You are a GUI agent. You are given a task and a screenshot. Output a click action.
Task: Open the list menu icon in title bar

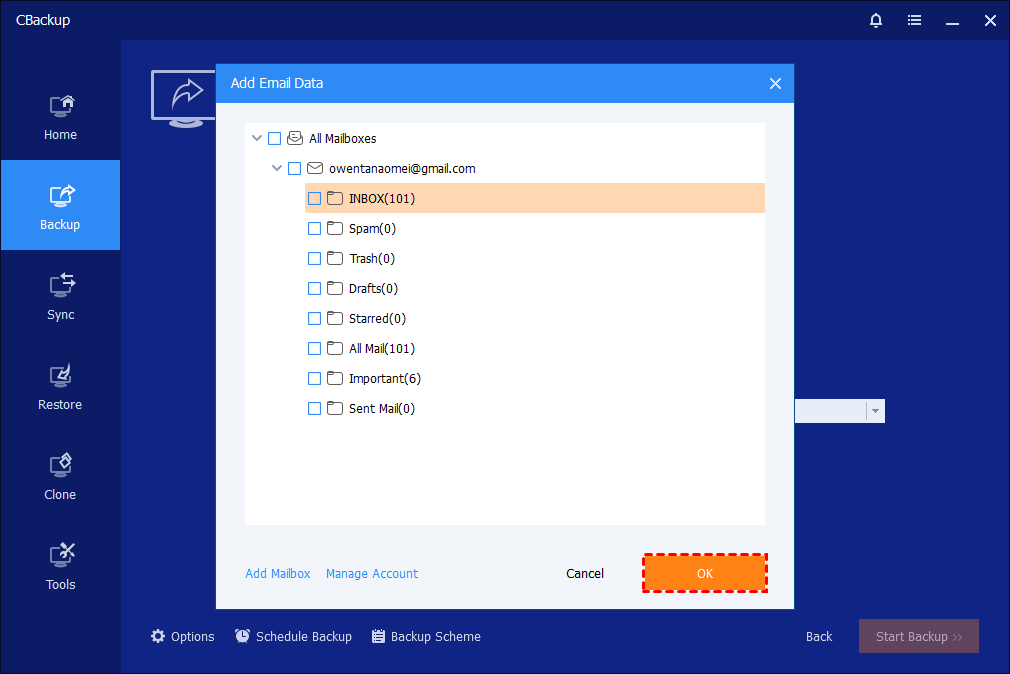pos(914,20)
